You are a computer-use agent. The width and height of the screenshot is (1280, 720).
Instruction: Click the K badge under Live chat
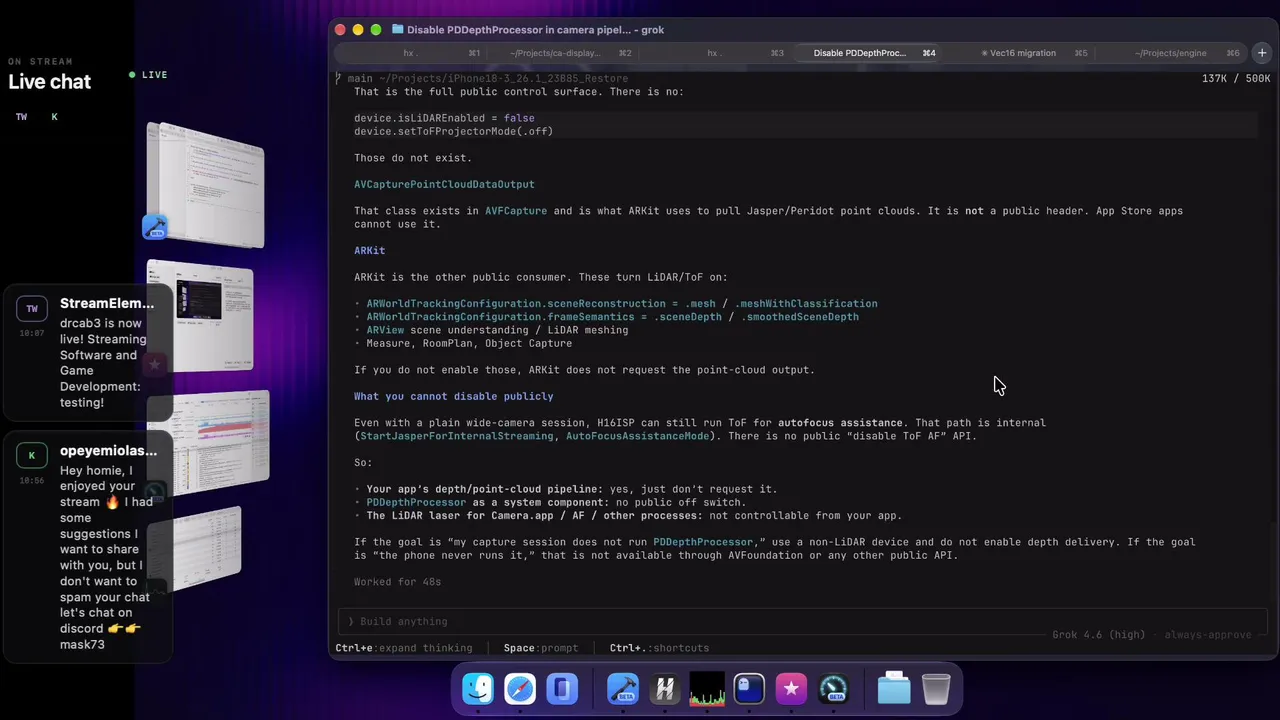(x=54, y=117)
